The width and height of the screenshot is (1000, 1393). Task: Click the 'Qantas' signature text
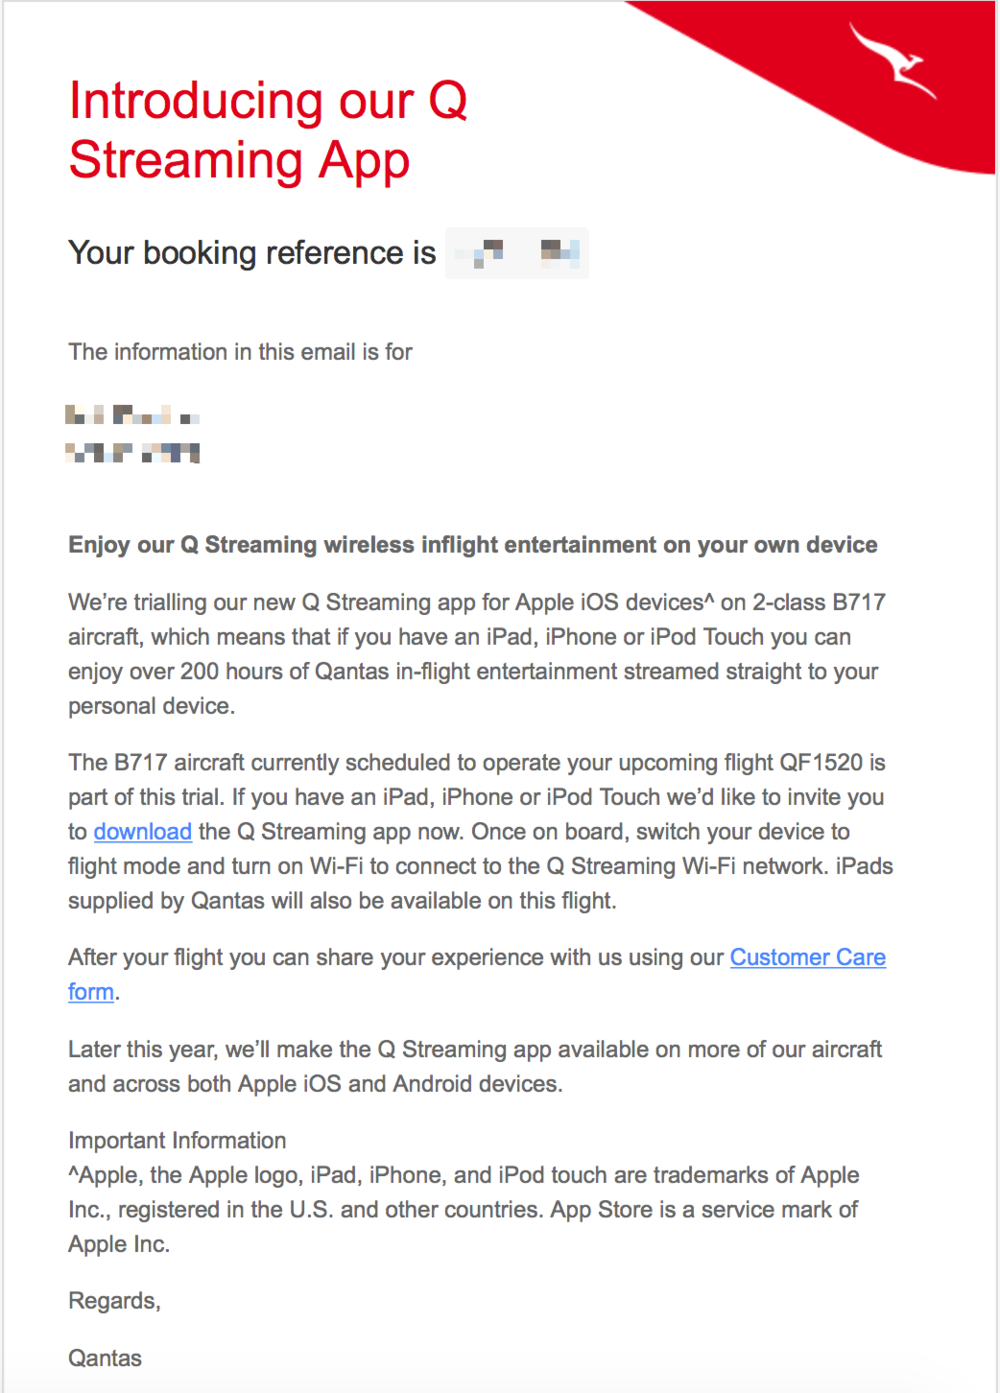click(x=105, y=1358)
